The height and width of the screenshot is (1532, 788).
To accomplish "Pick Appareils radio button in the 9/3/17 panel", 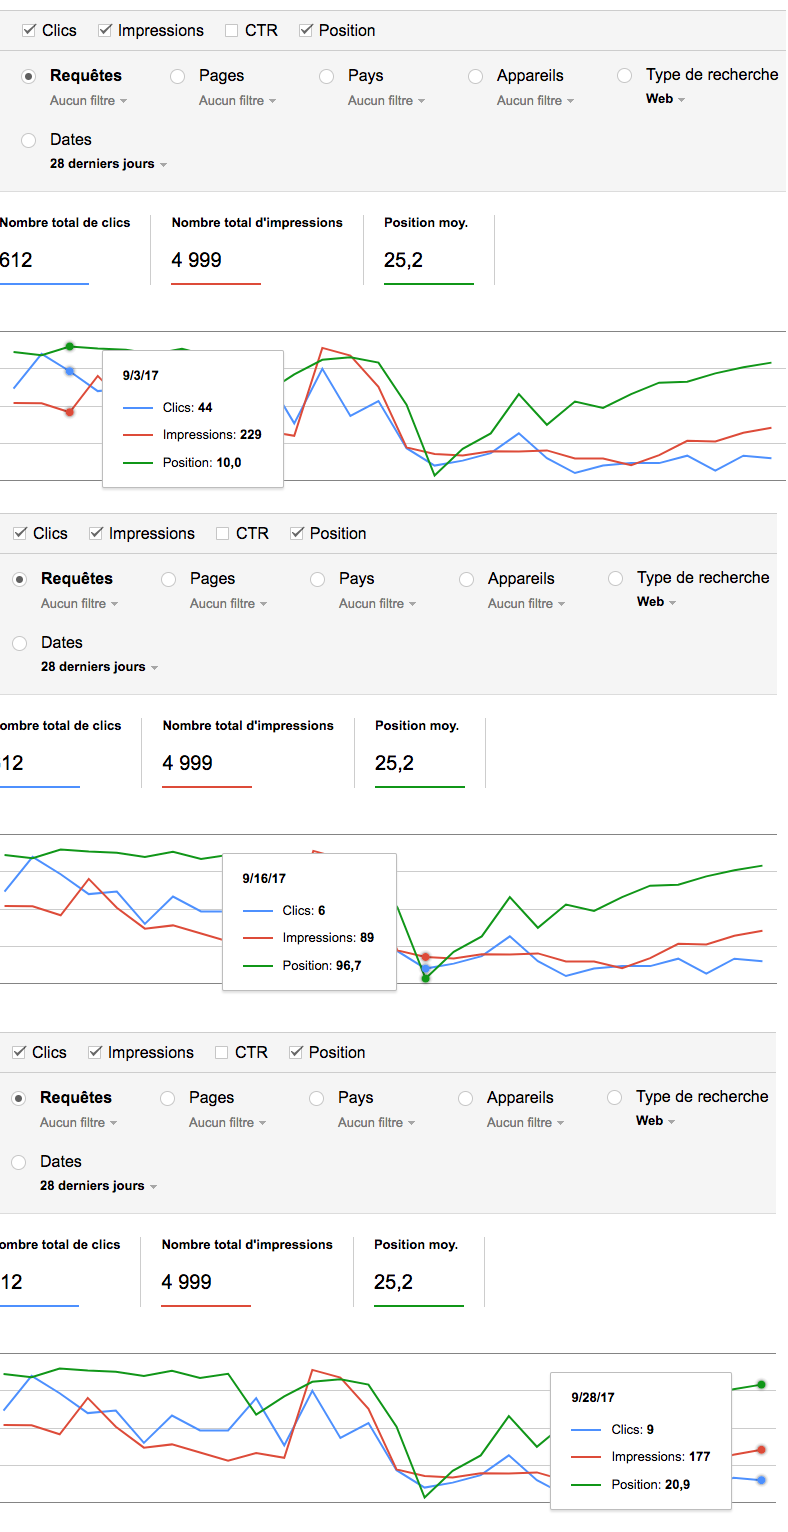I will pyautogui.click(x=476, y=76).
